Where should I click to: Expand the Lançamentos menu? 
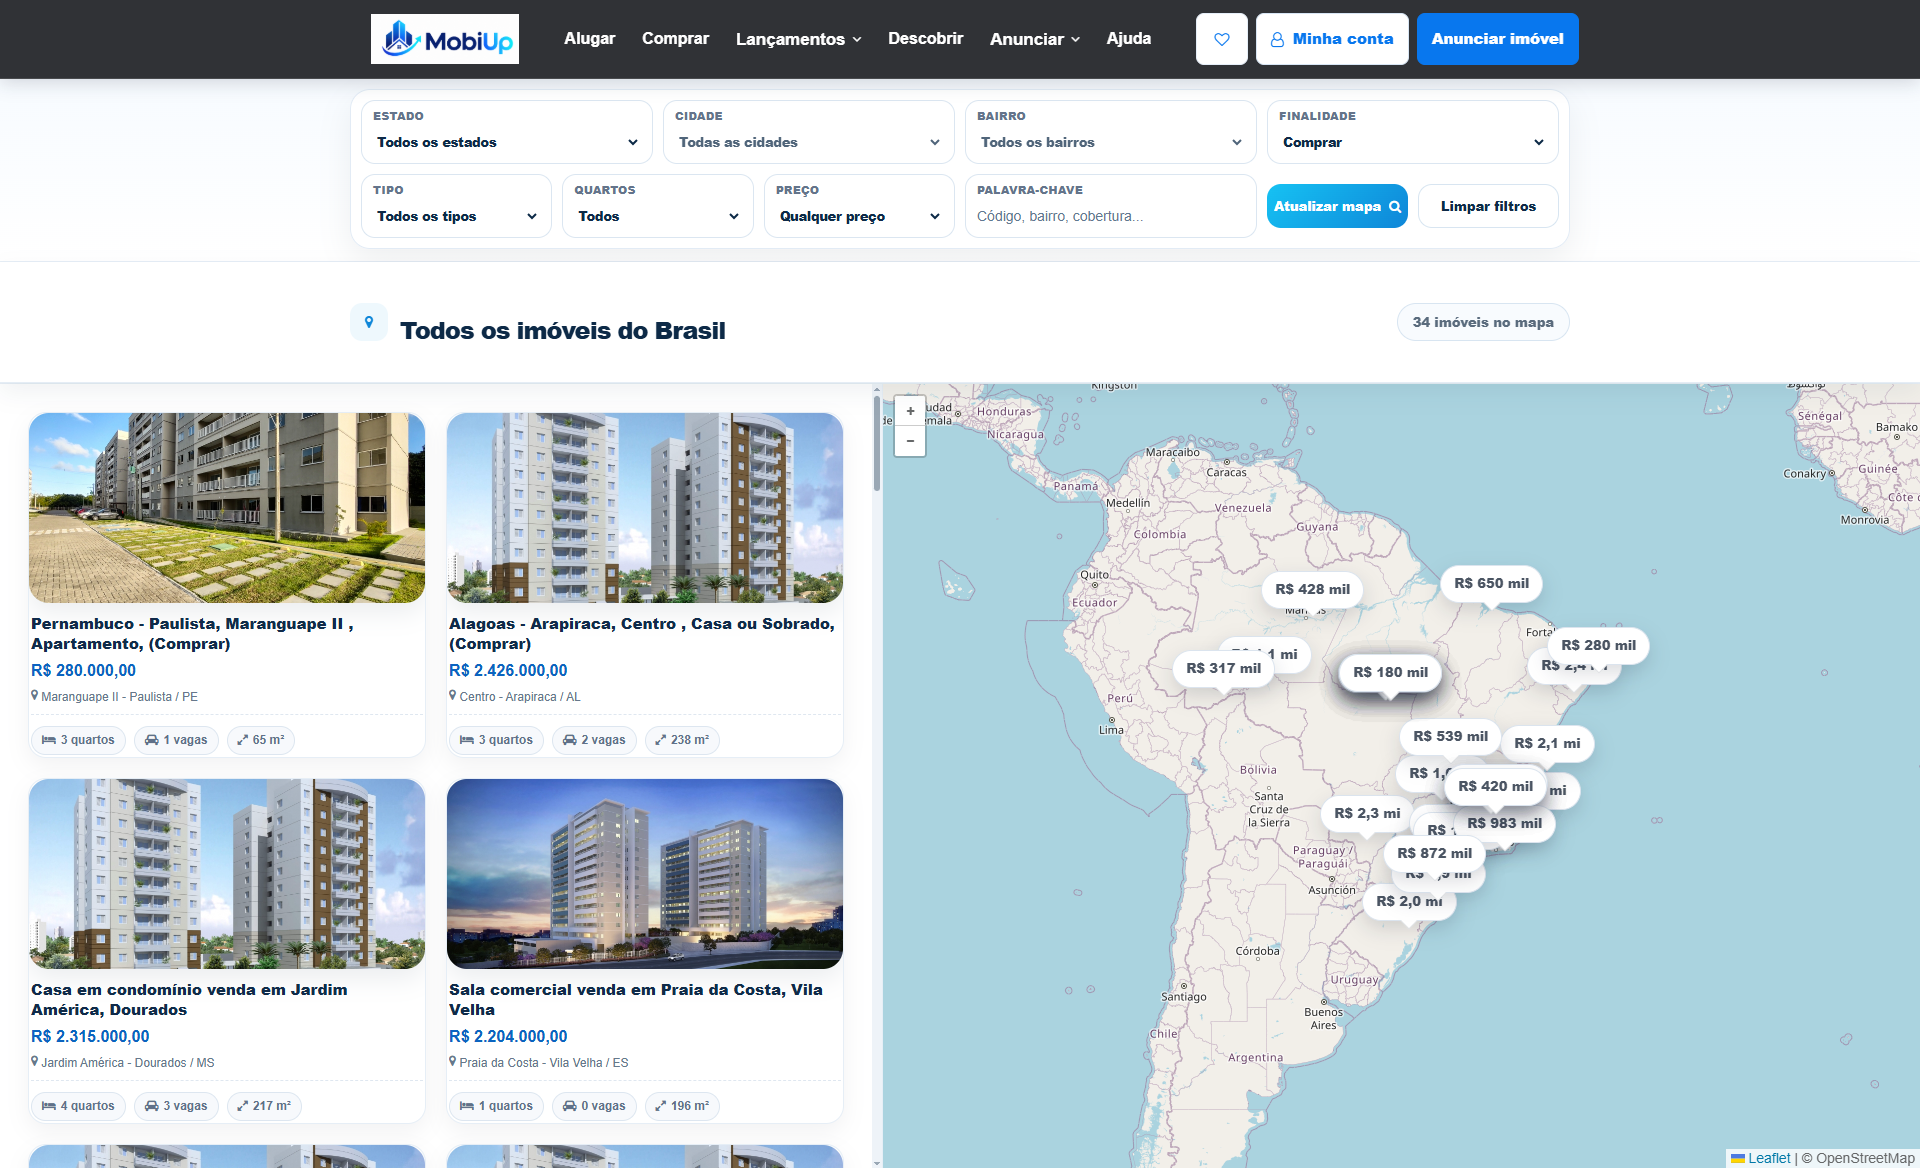pyautogui.click(x=798, y=39)
